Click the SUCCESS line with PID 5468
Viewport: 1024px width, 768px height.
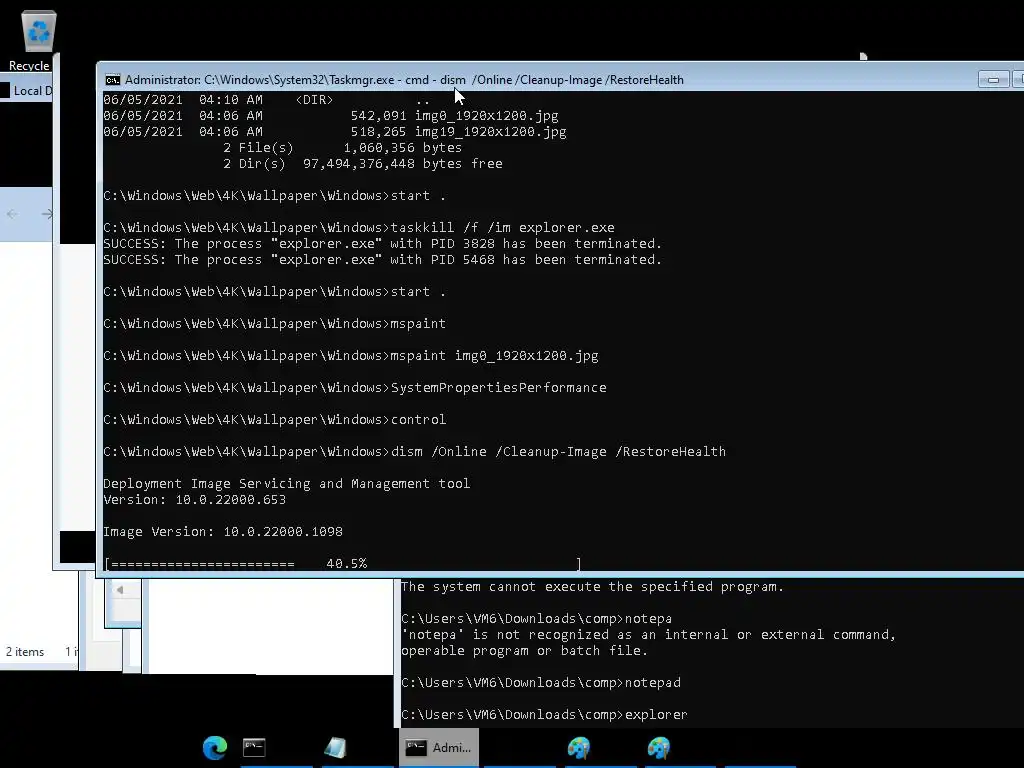point(383,260)
